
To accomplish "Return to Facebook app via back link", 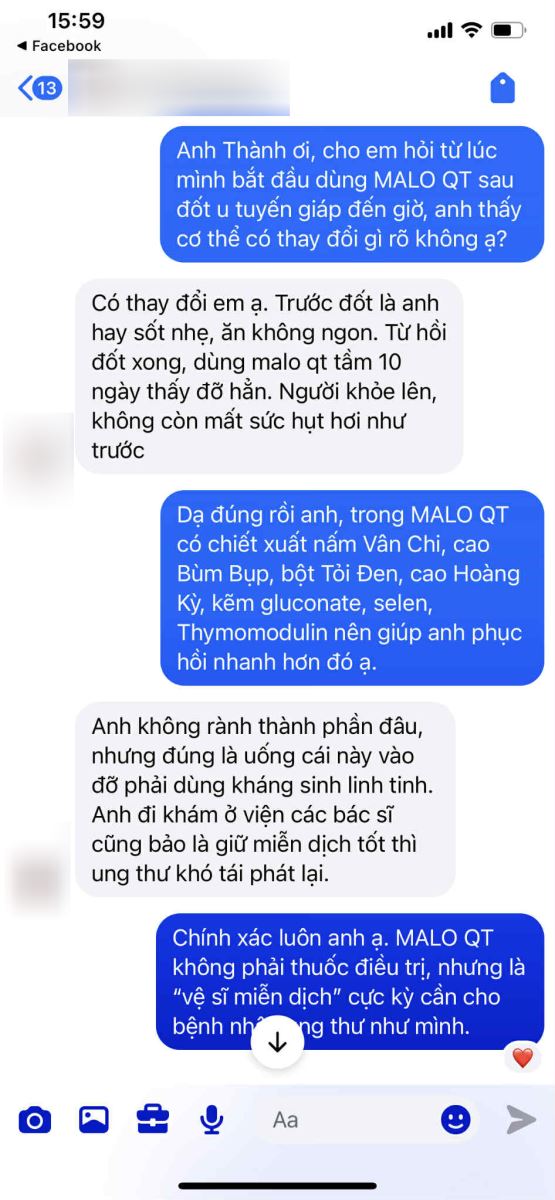I will tap(59, 46).
